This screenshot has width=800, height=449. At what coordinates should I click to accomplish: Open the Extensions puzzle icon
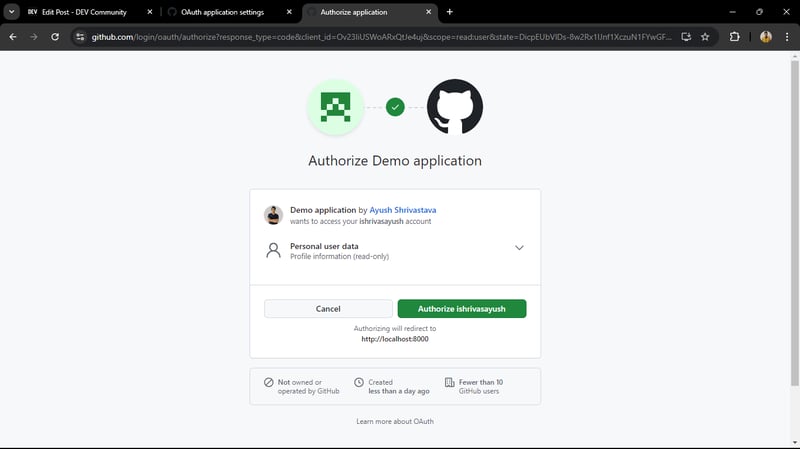point(734,37)
